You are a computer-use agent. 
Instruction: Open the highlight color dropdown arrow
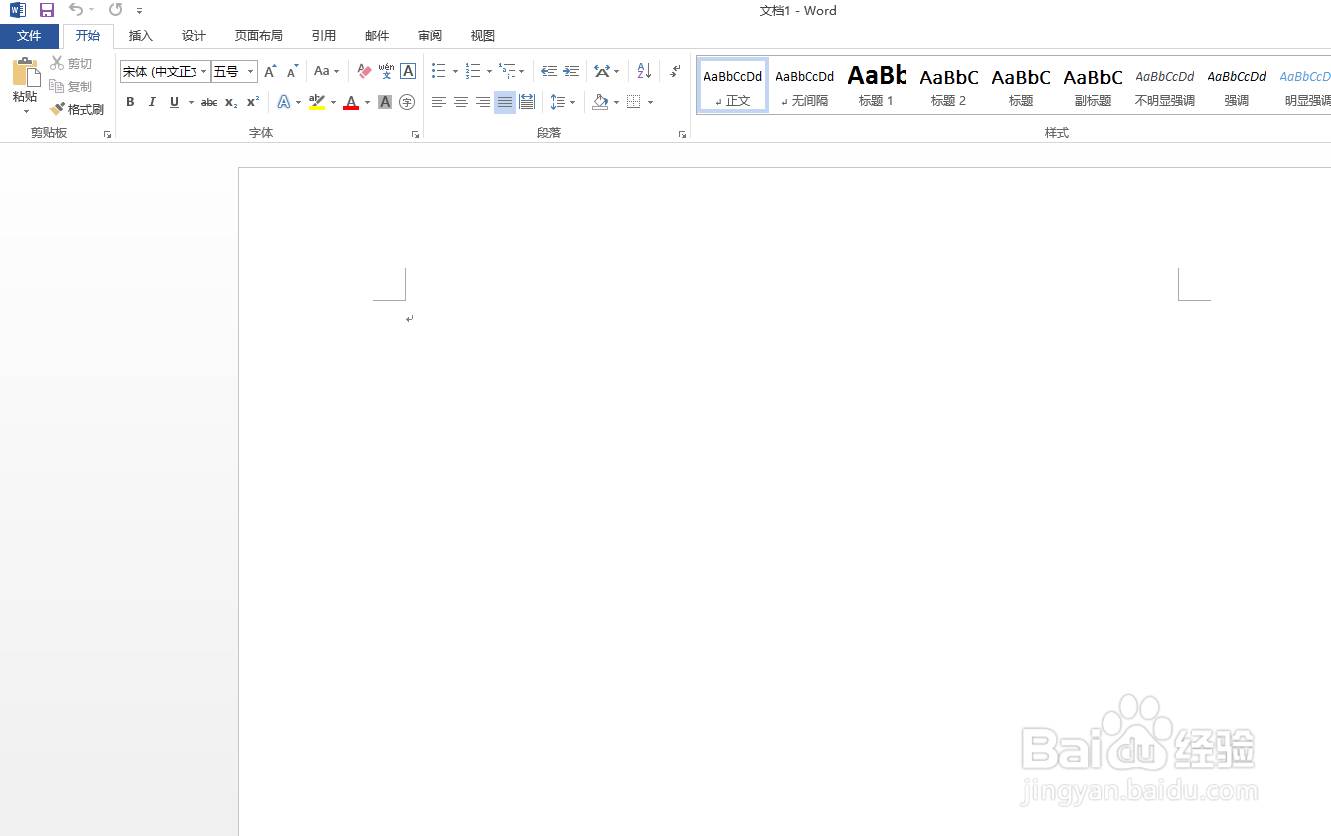[333, 102]
